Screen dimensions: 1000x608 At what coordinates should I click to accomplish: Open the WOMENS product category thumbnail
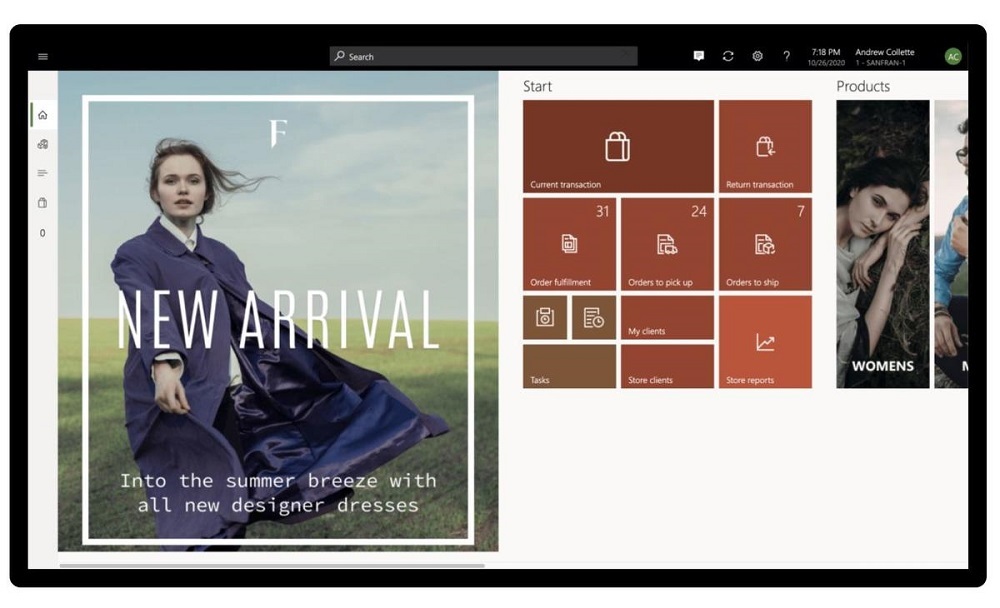click(883, 244)
